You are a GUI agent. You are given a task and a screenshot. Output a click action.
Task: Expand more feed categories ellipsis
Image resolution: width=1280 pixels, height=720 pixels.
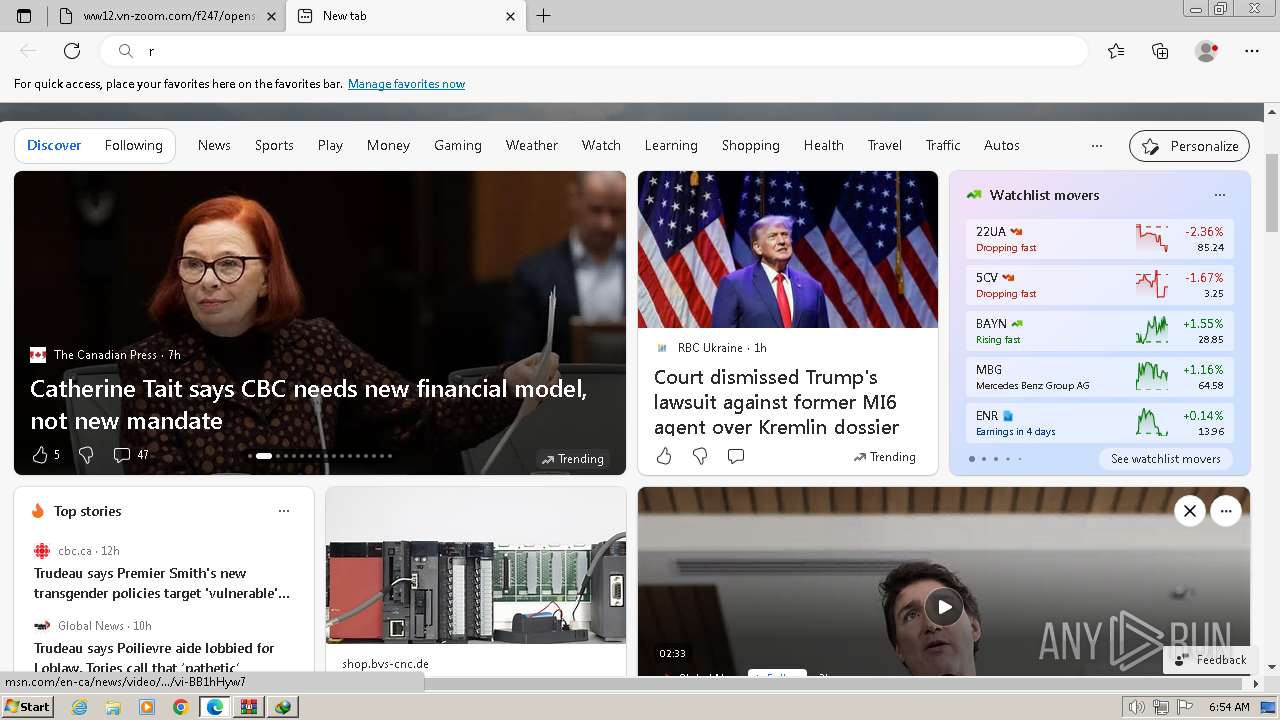tap(1097, 146)
